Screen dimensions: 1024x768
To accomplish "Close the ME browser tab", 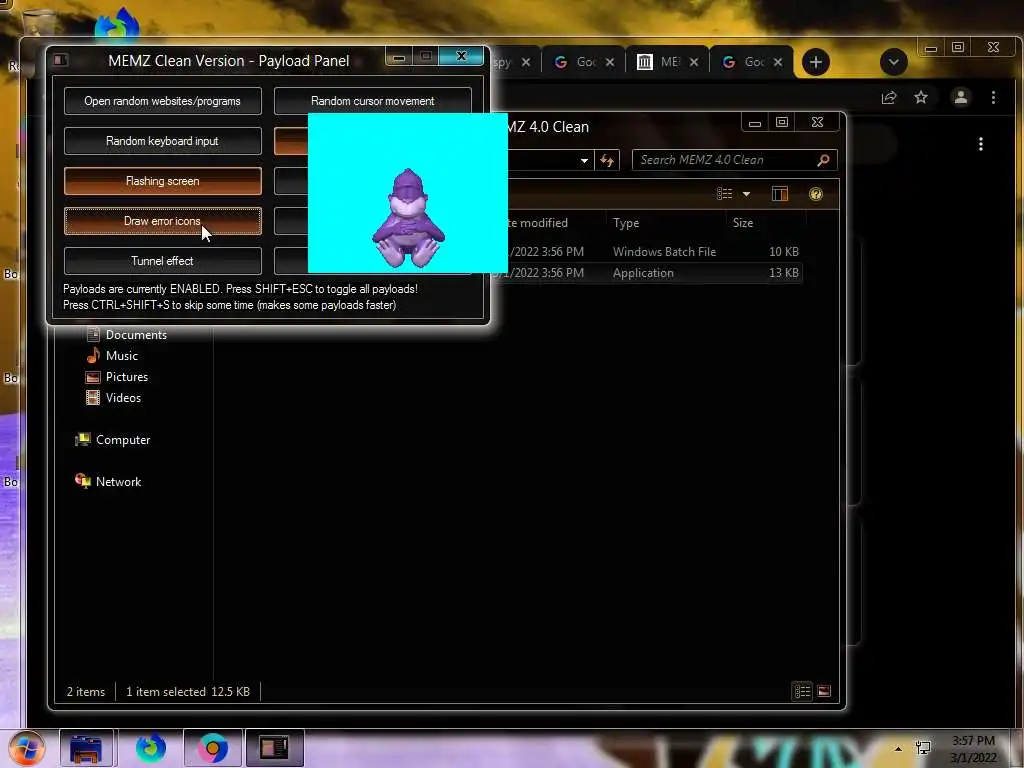I will (694, 62).
